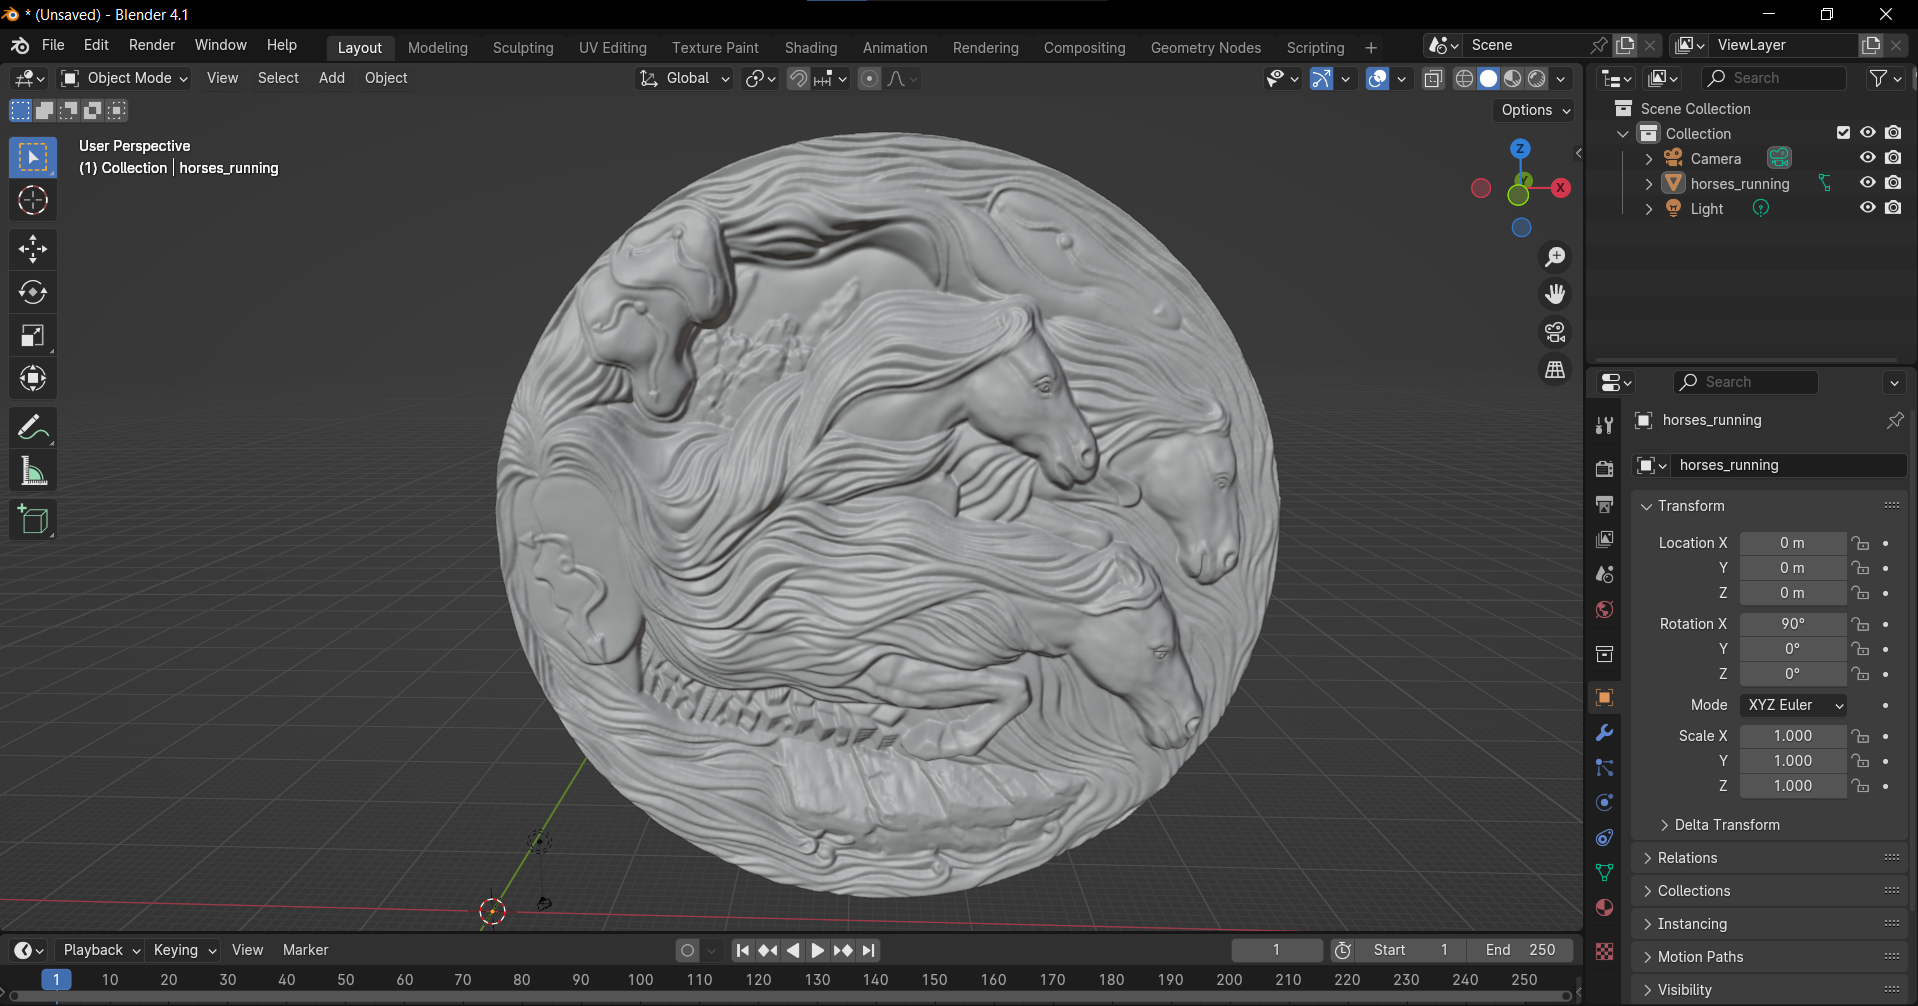The height and width of the screenshot is (1006, 1918).
Task: Select the Add Cube tool
Action: tap(32, 520)
